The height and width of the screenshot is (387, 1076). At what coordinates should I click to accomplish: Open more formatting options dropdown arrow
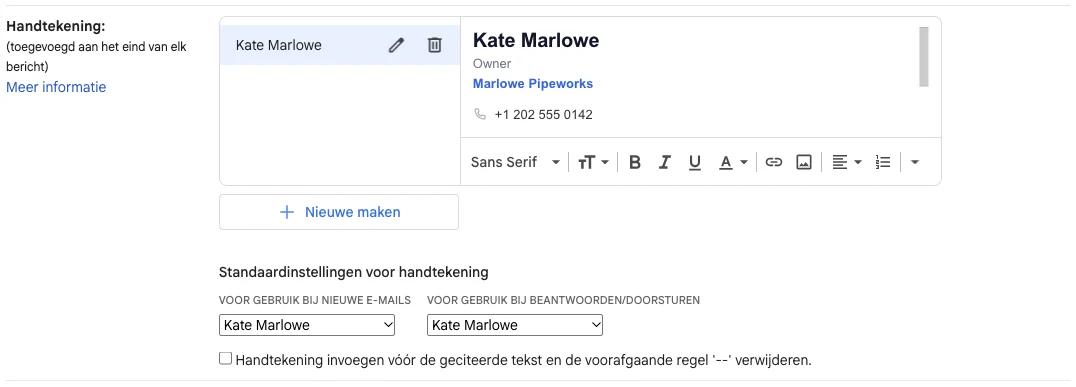(914, 163)
